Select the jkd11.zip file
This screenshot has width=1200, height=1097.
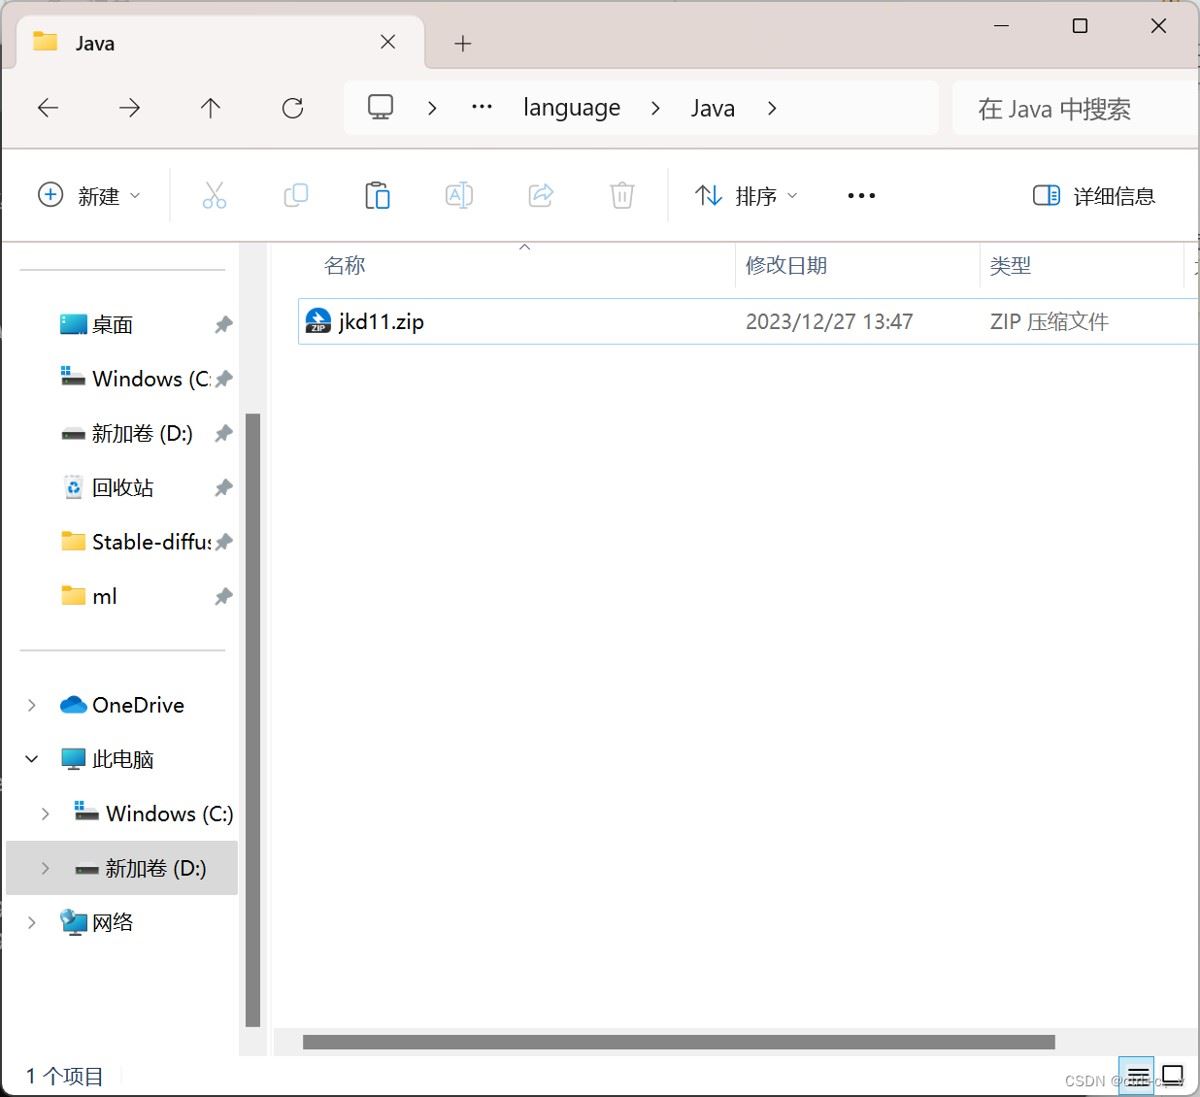381,322
